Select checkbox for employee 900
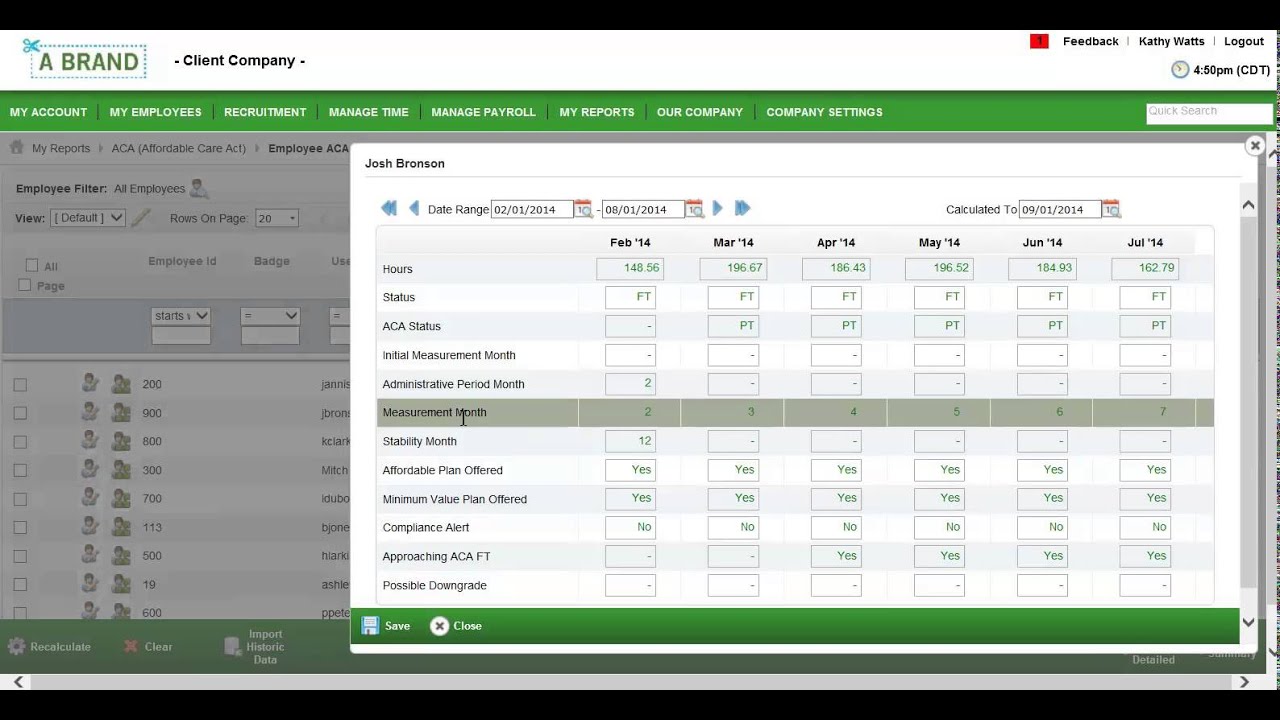The image size is (1280, 720). pyautogui.click(x=20, y=413)
